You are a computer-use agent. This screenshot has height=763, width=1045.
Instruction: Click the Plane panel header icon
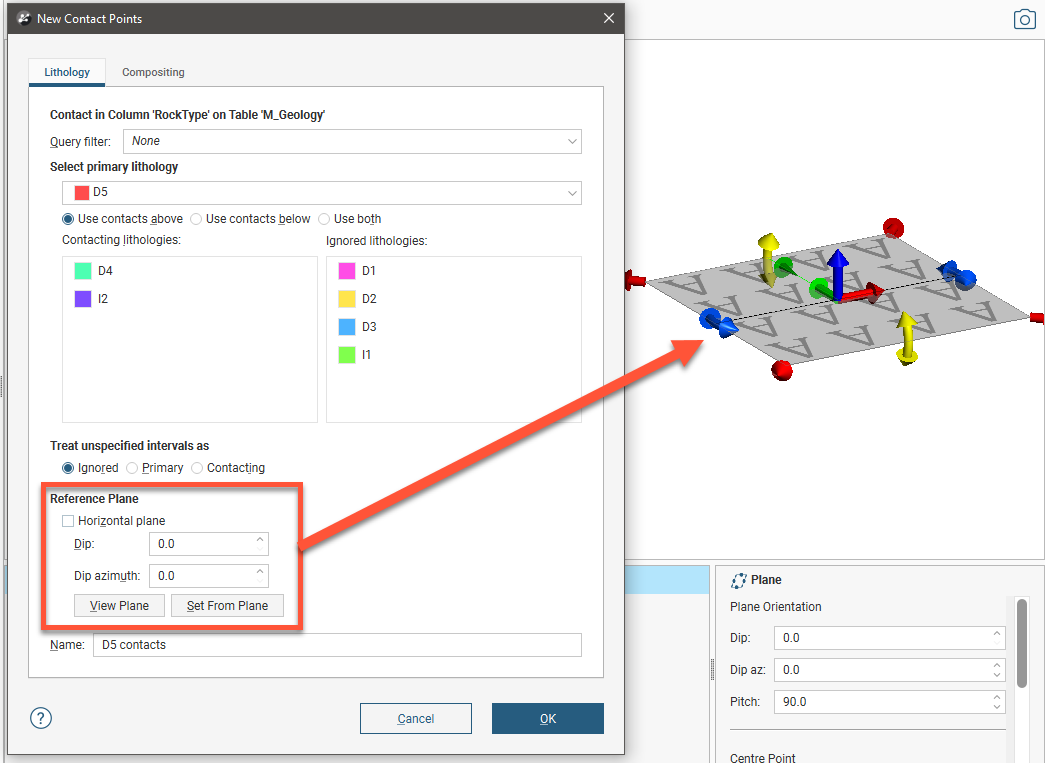pyautogui.click(x=739, y=580)
